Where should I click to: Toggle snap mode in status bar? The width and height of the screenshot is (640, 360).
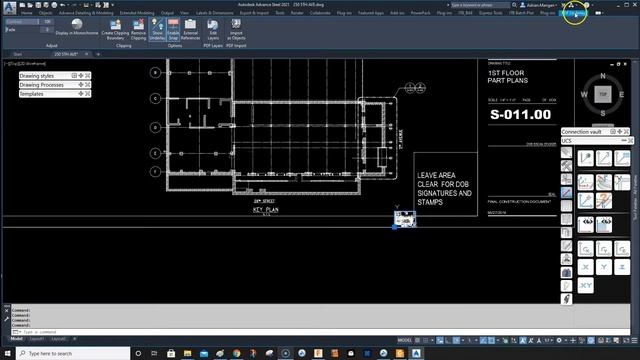(426, 340)
